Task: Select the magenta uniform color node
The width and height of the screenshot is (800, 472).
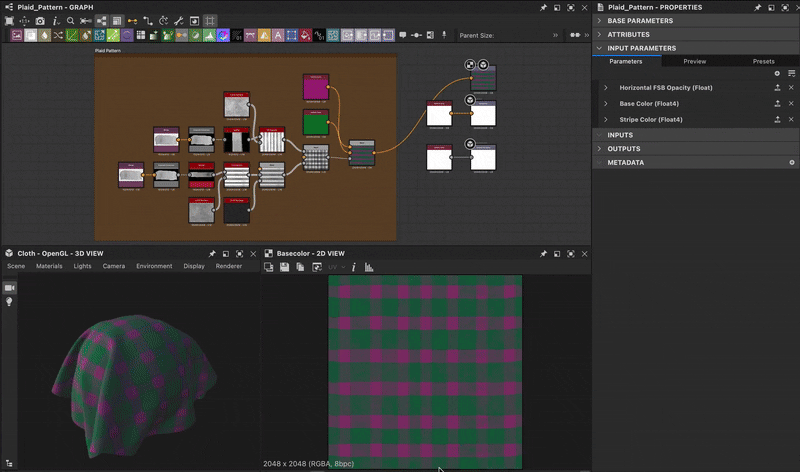Action: coord(316,87)
